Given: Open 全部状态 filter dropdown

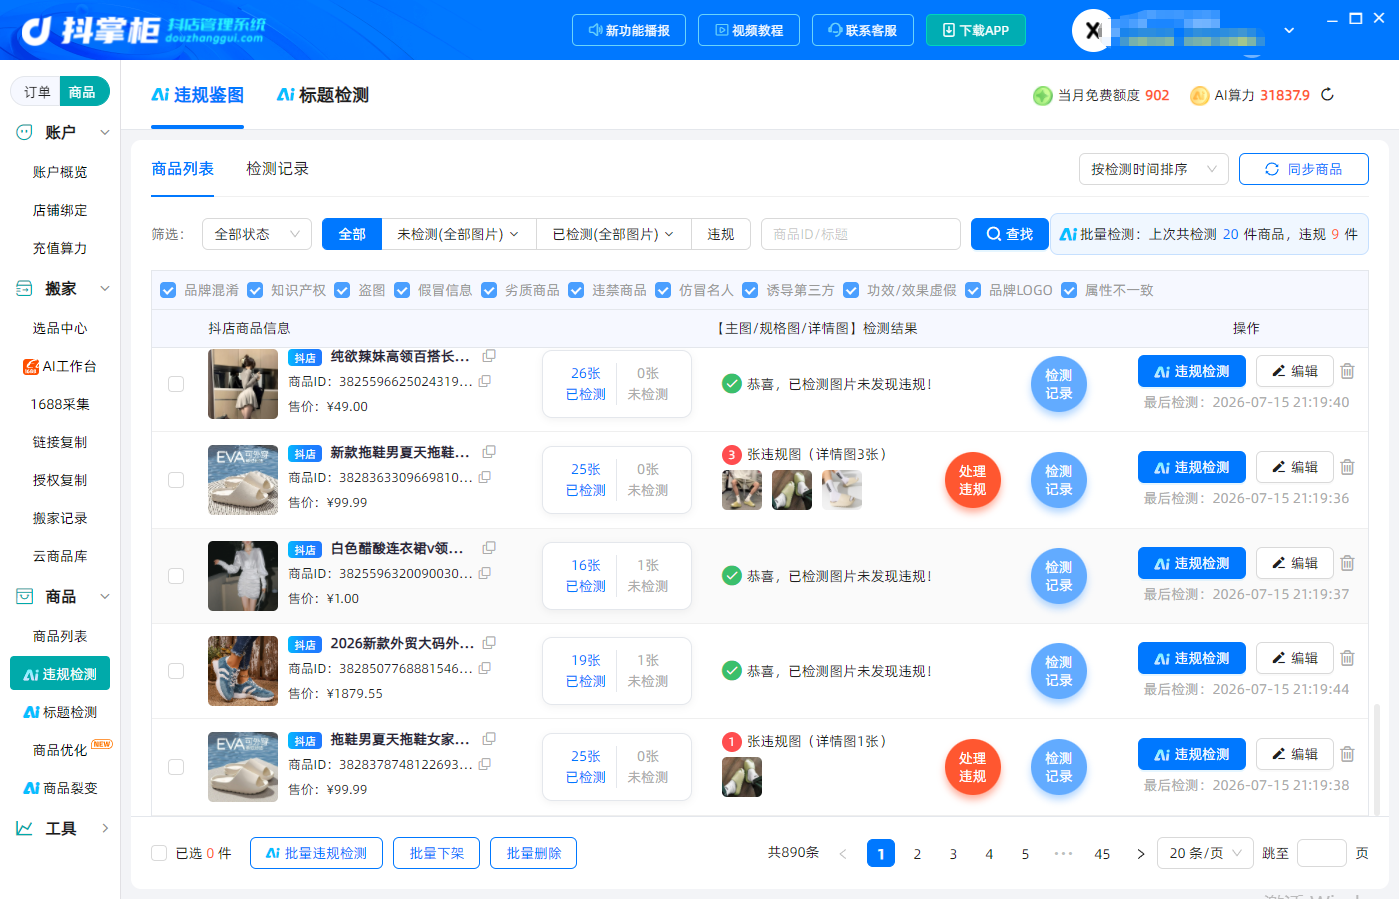Looking at the screenshot, I should tap(257, 234).
